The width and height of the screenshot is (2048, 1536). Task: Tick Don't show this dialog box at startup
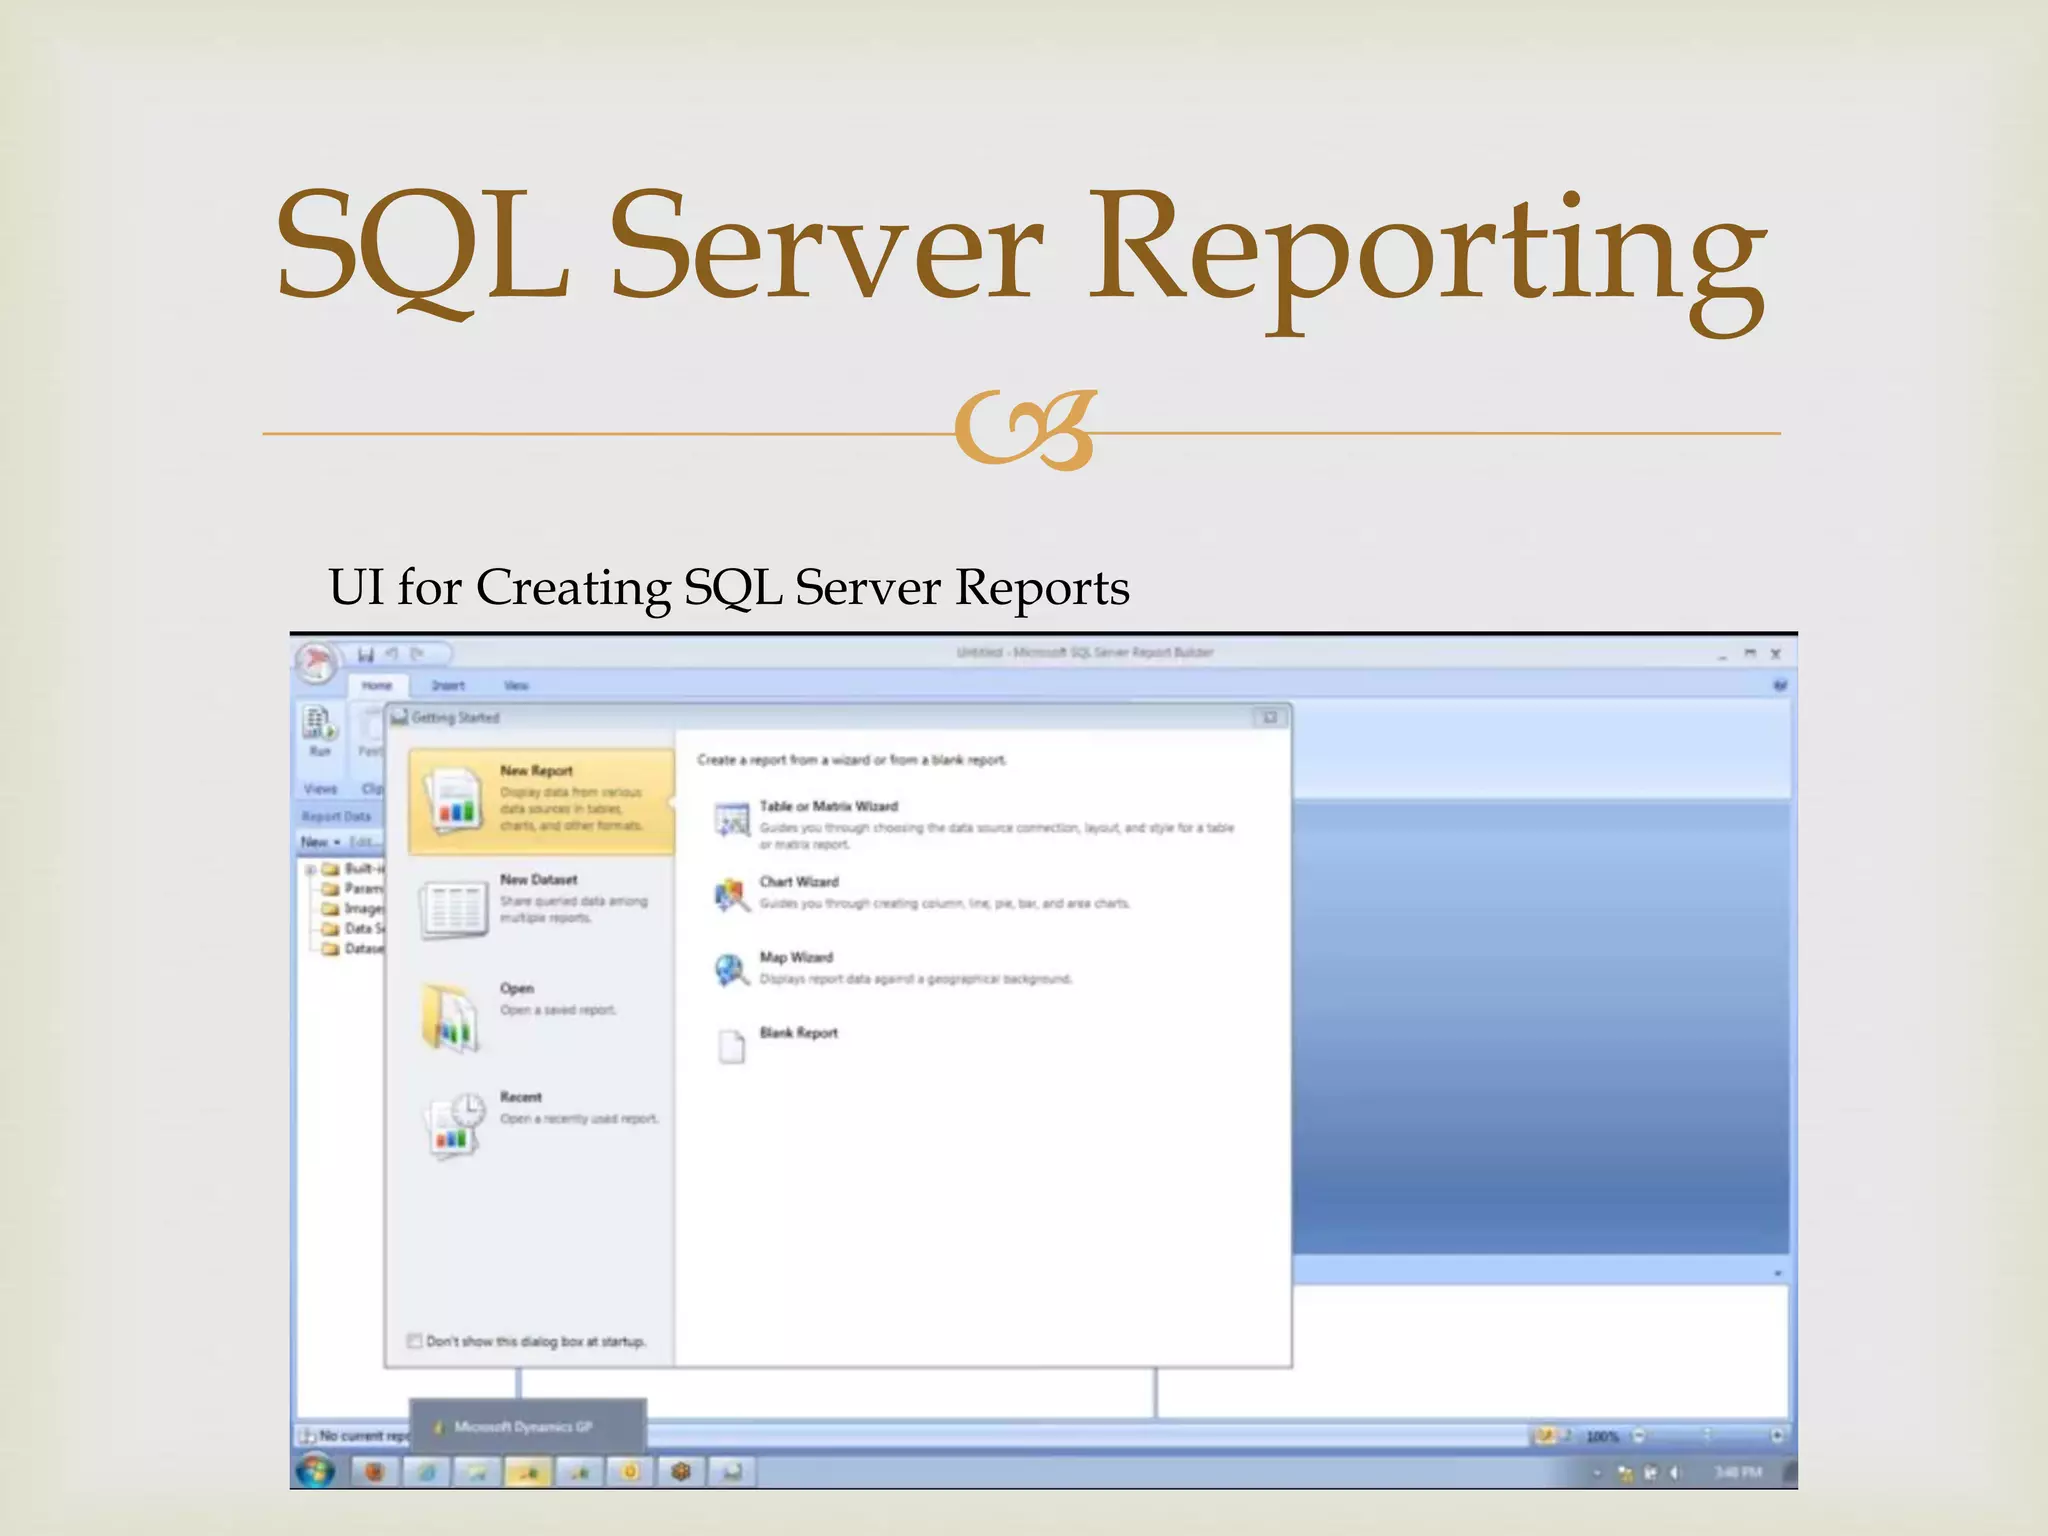pos(414,1341)
